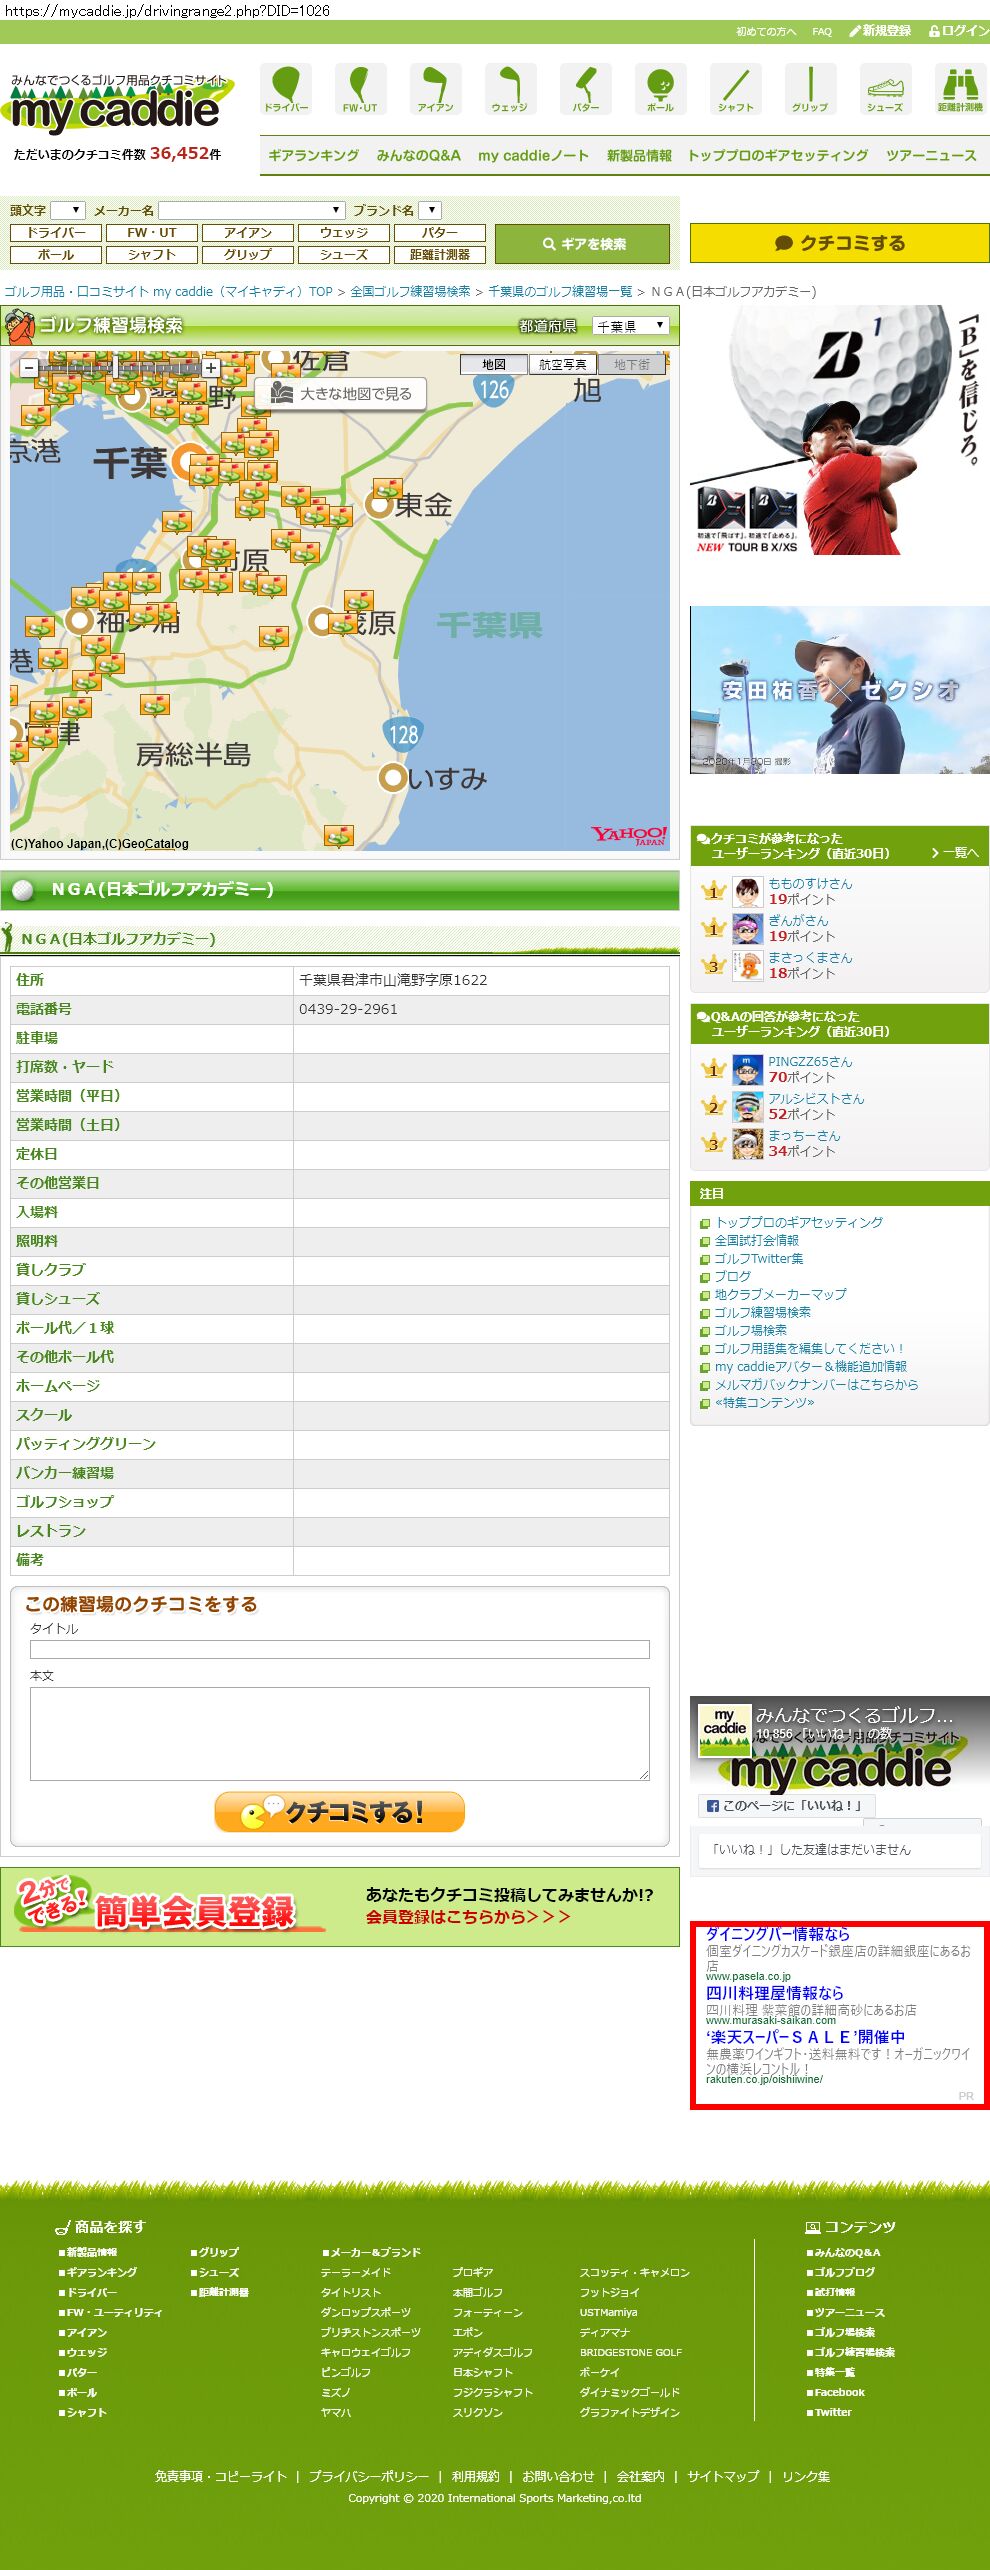
Task: Open 新製品情報 menu item
Action: (639, 156)
